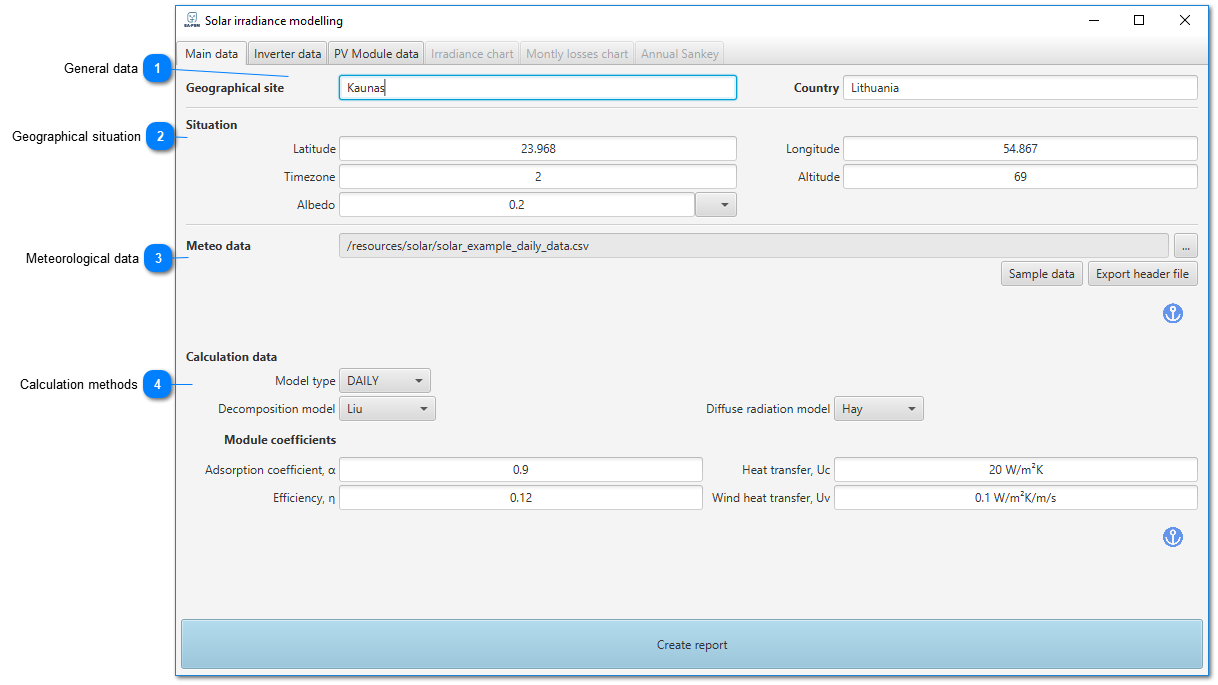Viewport: 1218px width, 685px height.
Task: Click Export header file button
Action: 1143,274
